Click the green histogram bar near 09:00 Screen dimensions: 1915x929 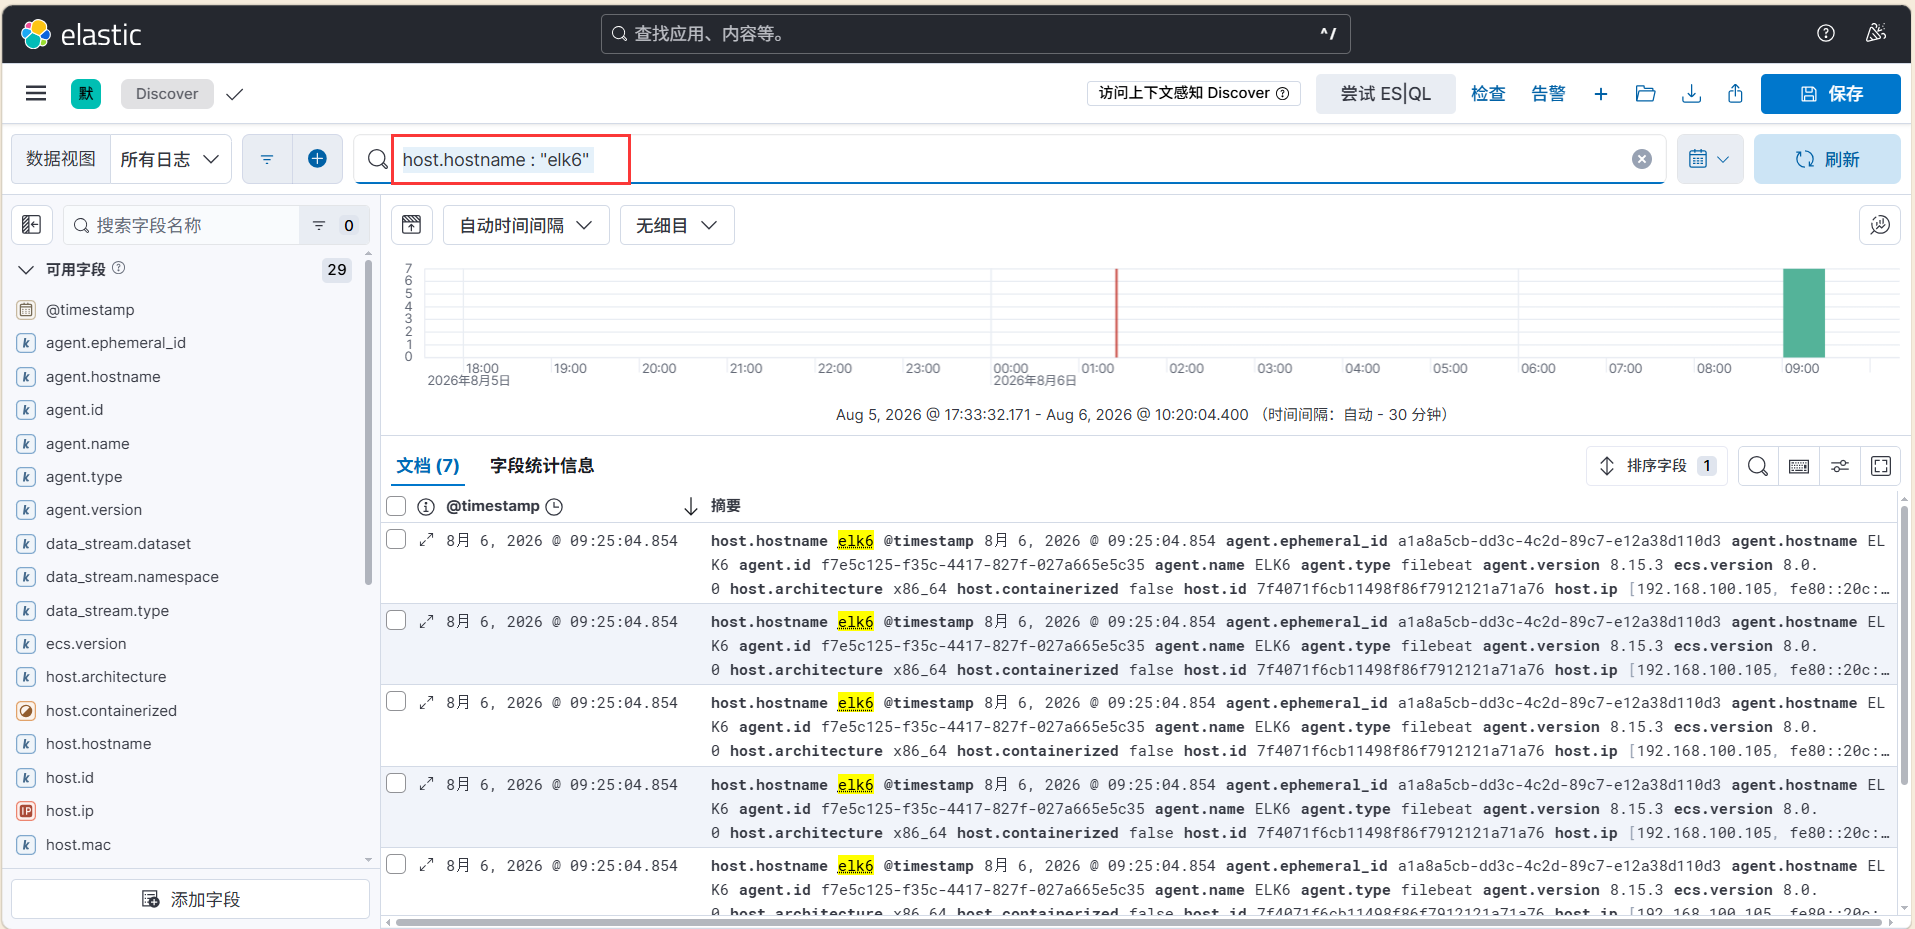pos(1804,313)
